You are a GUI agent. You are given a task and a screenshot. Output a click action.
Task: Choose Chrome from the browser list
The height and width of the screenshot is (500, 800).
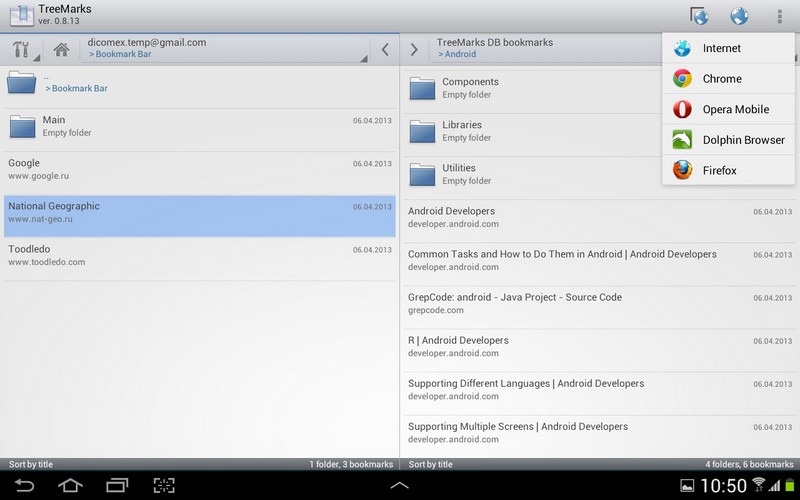click(x=729, y=79)
